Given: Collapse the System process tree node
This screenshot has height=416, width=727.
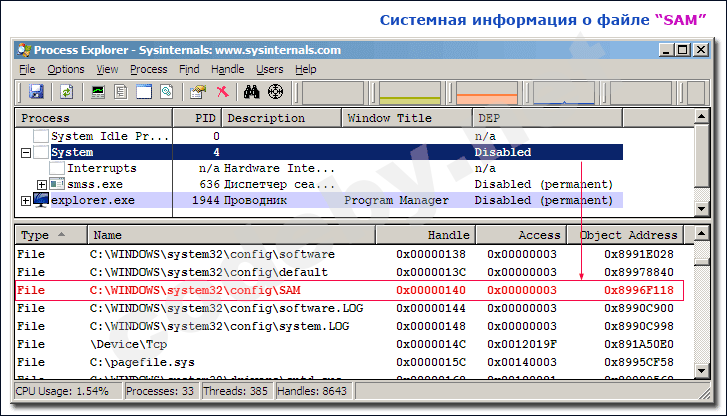Looking at the screenshot, I should (x=26, y=153).
